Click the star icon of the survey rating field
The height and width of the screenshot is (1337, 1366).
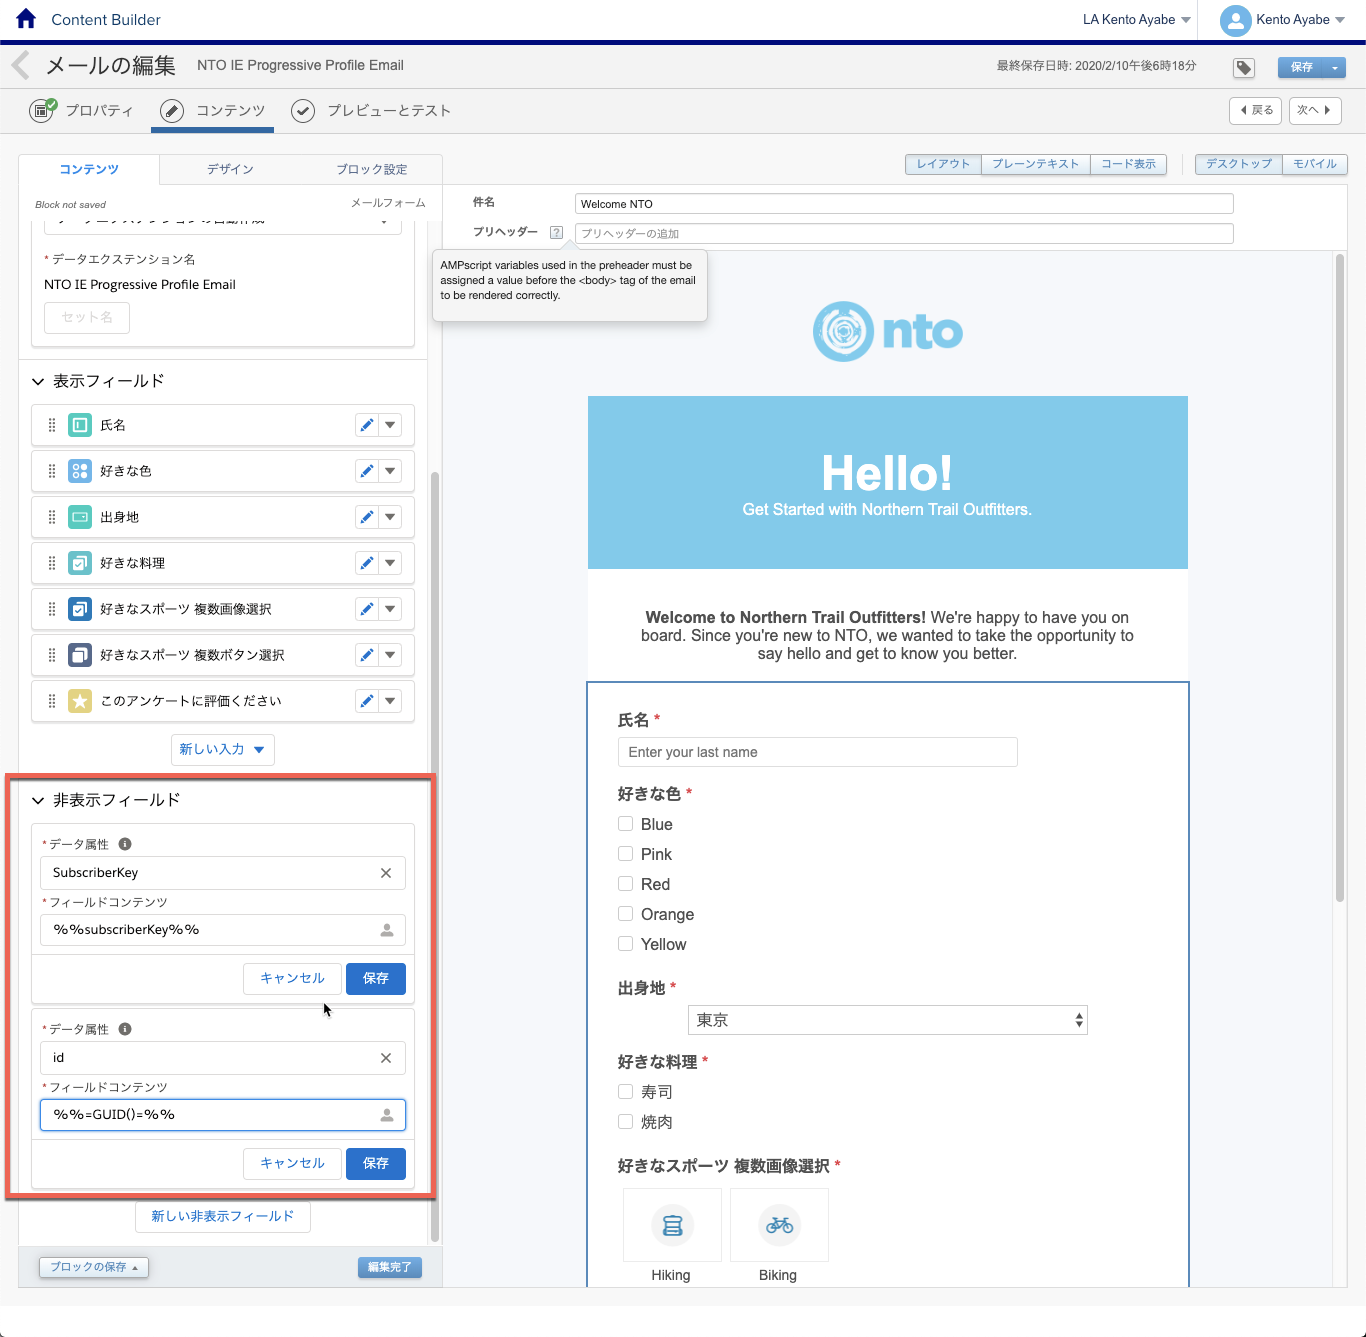point(80,701)
